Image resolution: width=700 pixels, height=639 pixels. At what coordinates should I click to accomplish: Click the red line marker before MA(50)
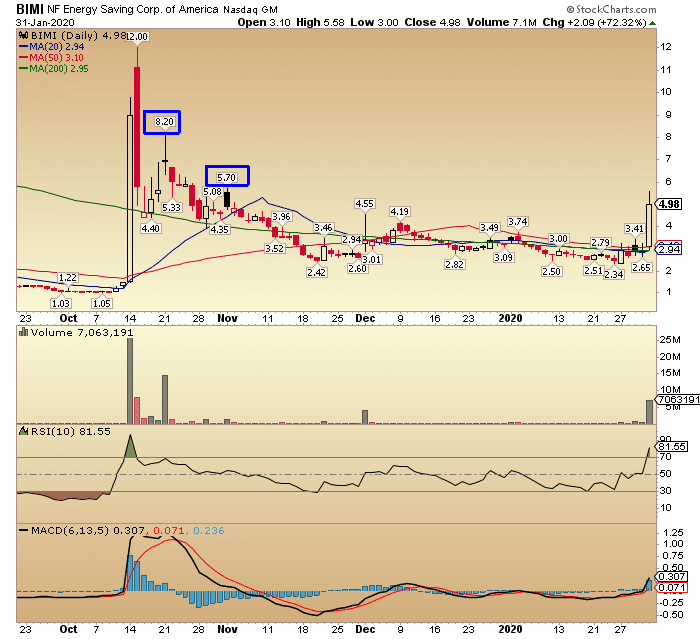tap(23, 58)
